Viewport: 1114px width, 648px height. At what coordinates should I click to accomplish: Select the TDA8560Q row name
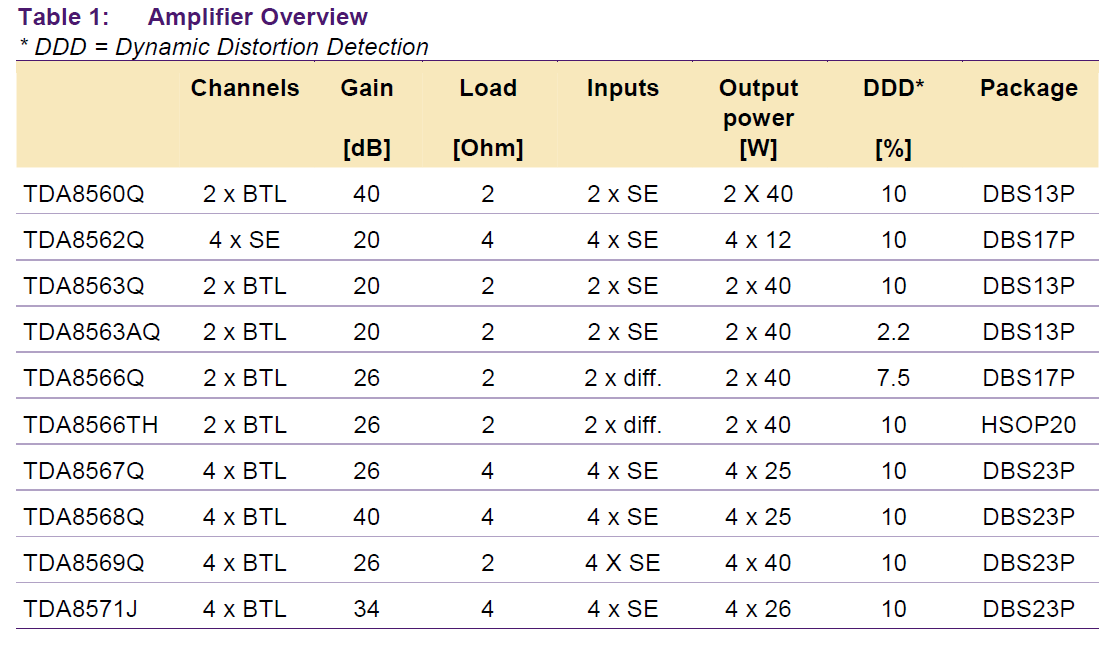84,194
